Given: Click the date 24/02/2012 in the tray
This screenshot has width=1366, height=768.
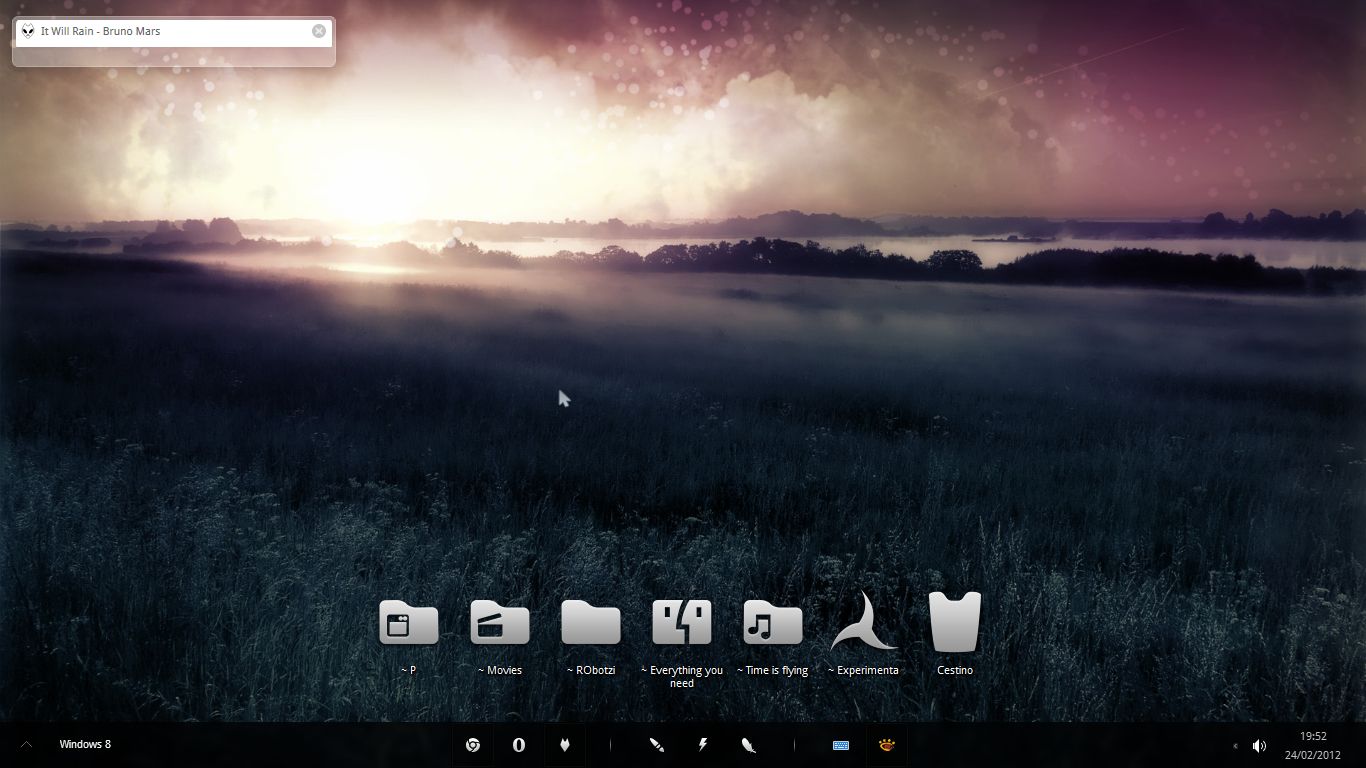Looking at the screenshot, I should pyautogui.click(x=1313, y=755).
